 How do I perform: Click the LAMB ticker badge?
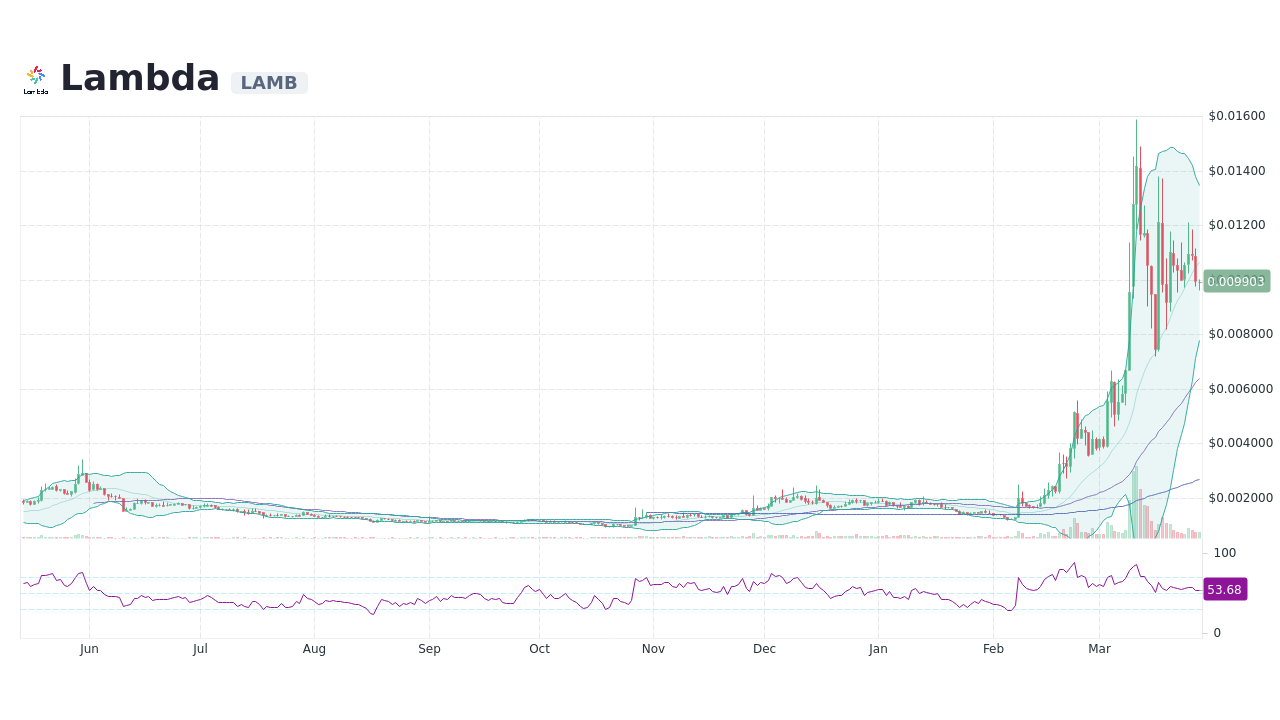[268, 83]
